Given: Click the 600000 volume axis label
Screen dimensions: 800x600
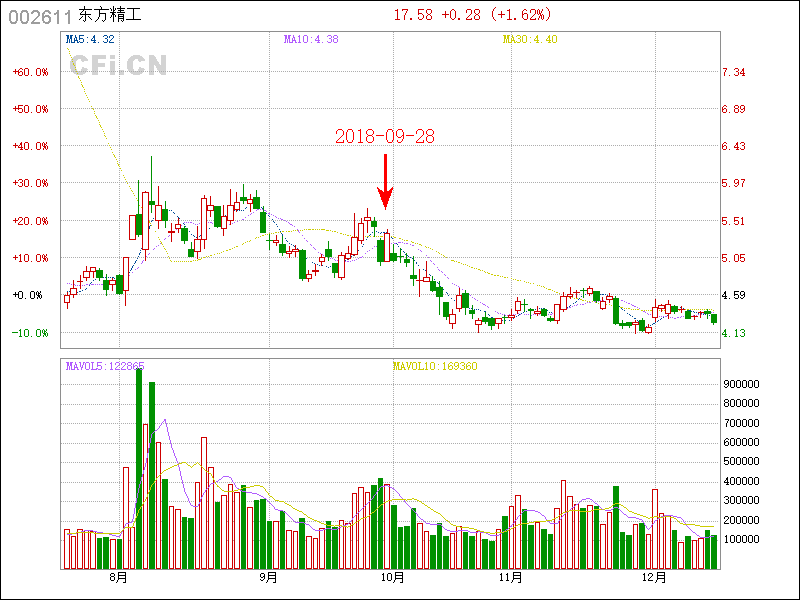Looking at the screenshot, I should 741,442.
